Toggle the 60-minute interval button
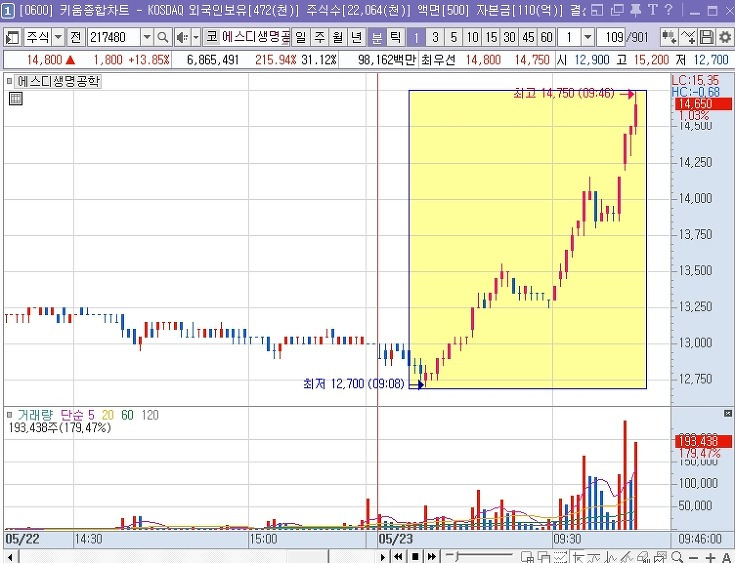 547,37
